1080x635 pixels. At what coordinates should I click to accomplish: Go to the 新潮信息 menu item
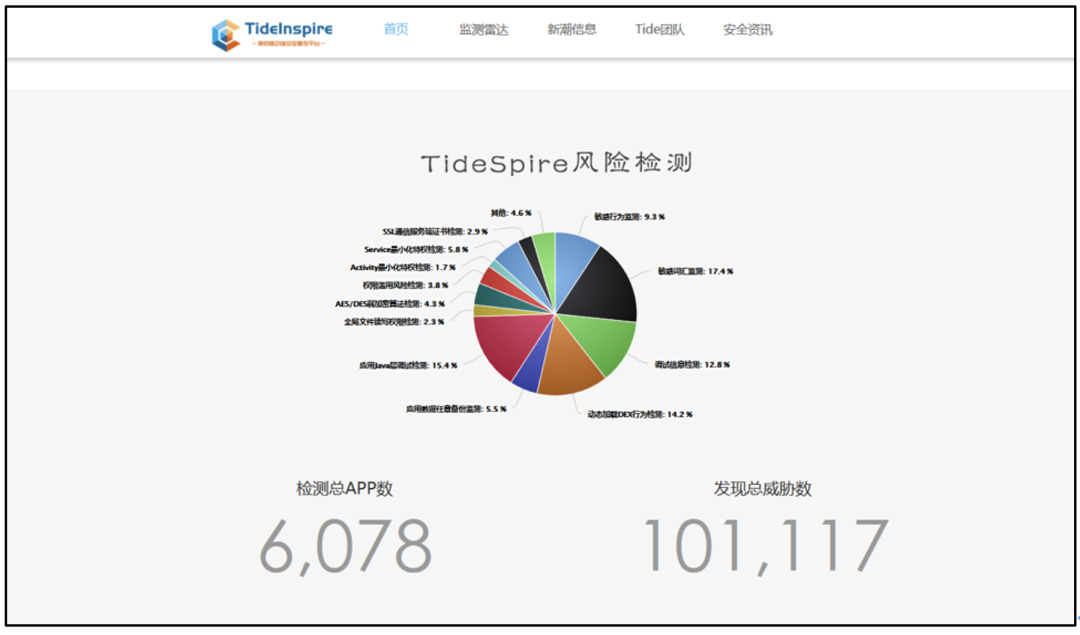point(572,30)
